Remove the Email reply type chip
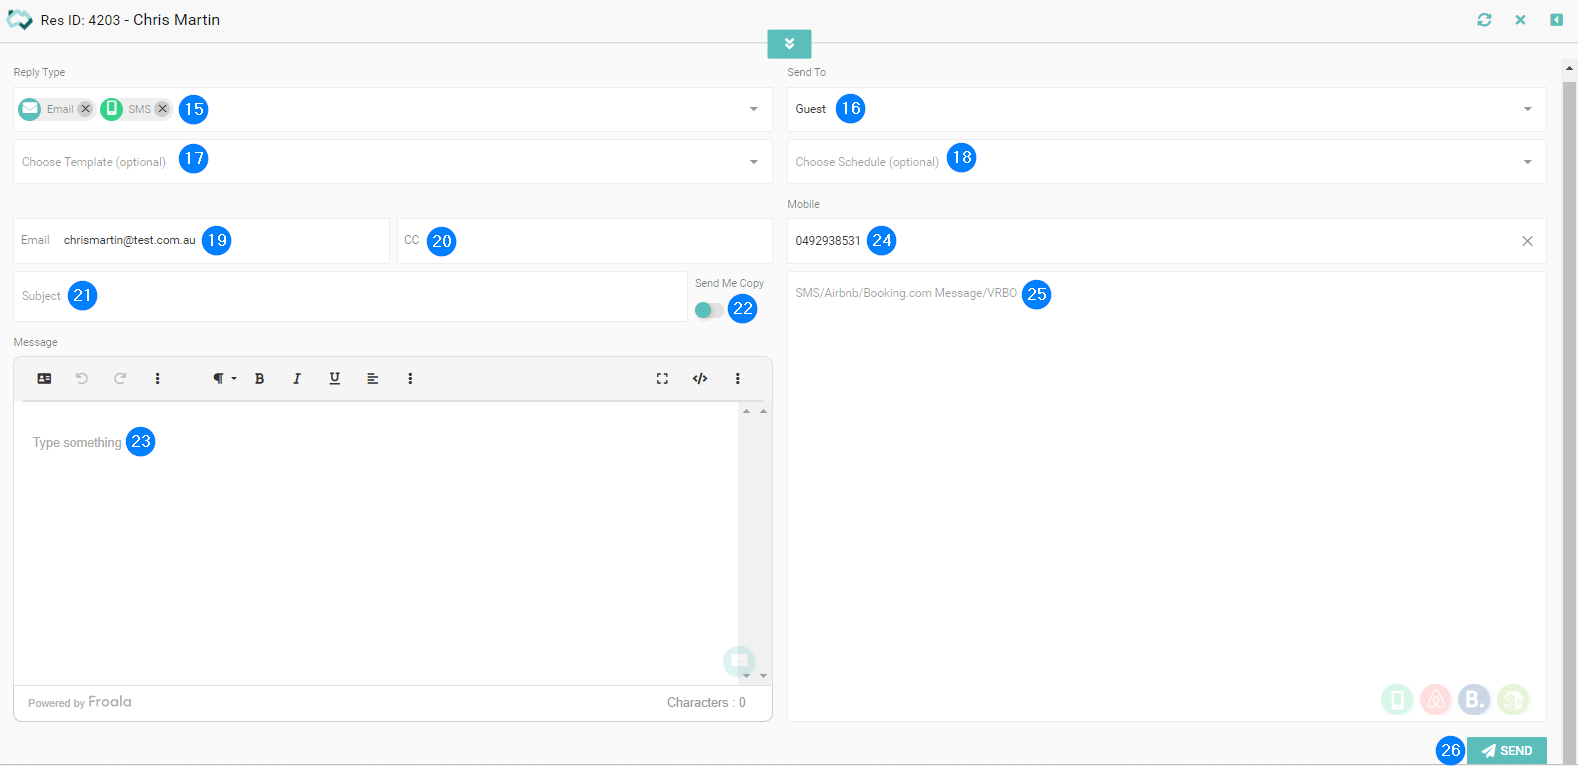Image resolution: width=1578 pixels, height=766 pixels. [x=85, y=109]
